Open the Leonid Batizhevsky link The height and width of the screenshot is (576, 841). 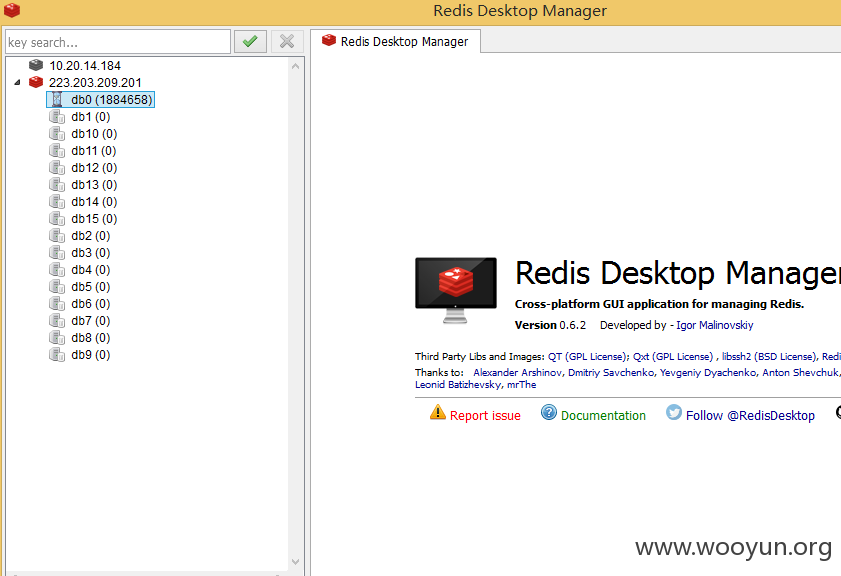click(x=458, y=385)
